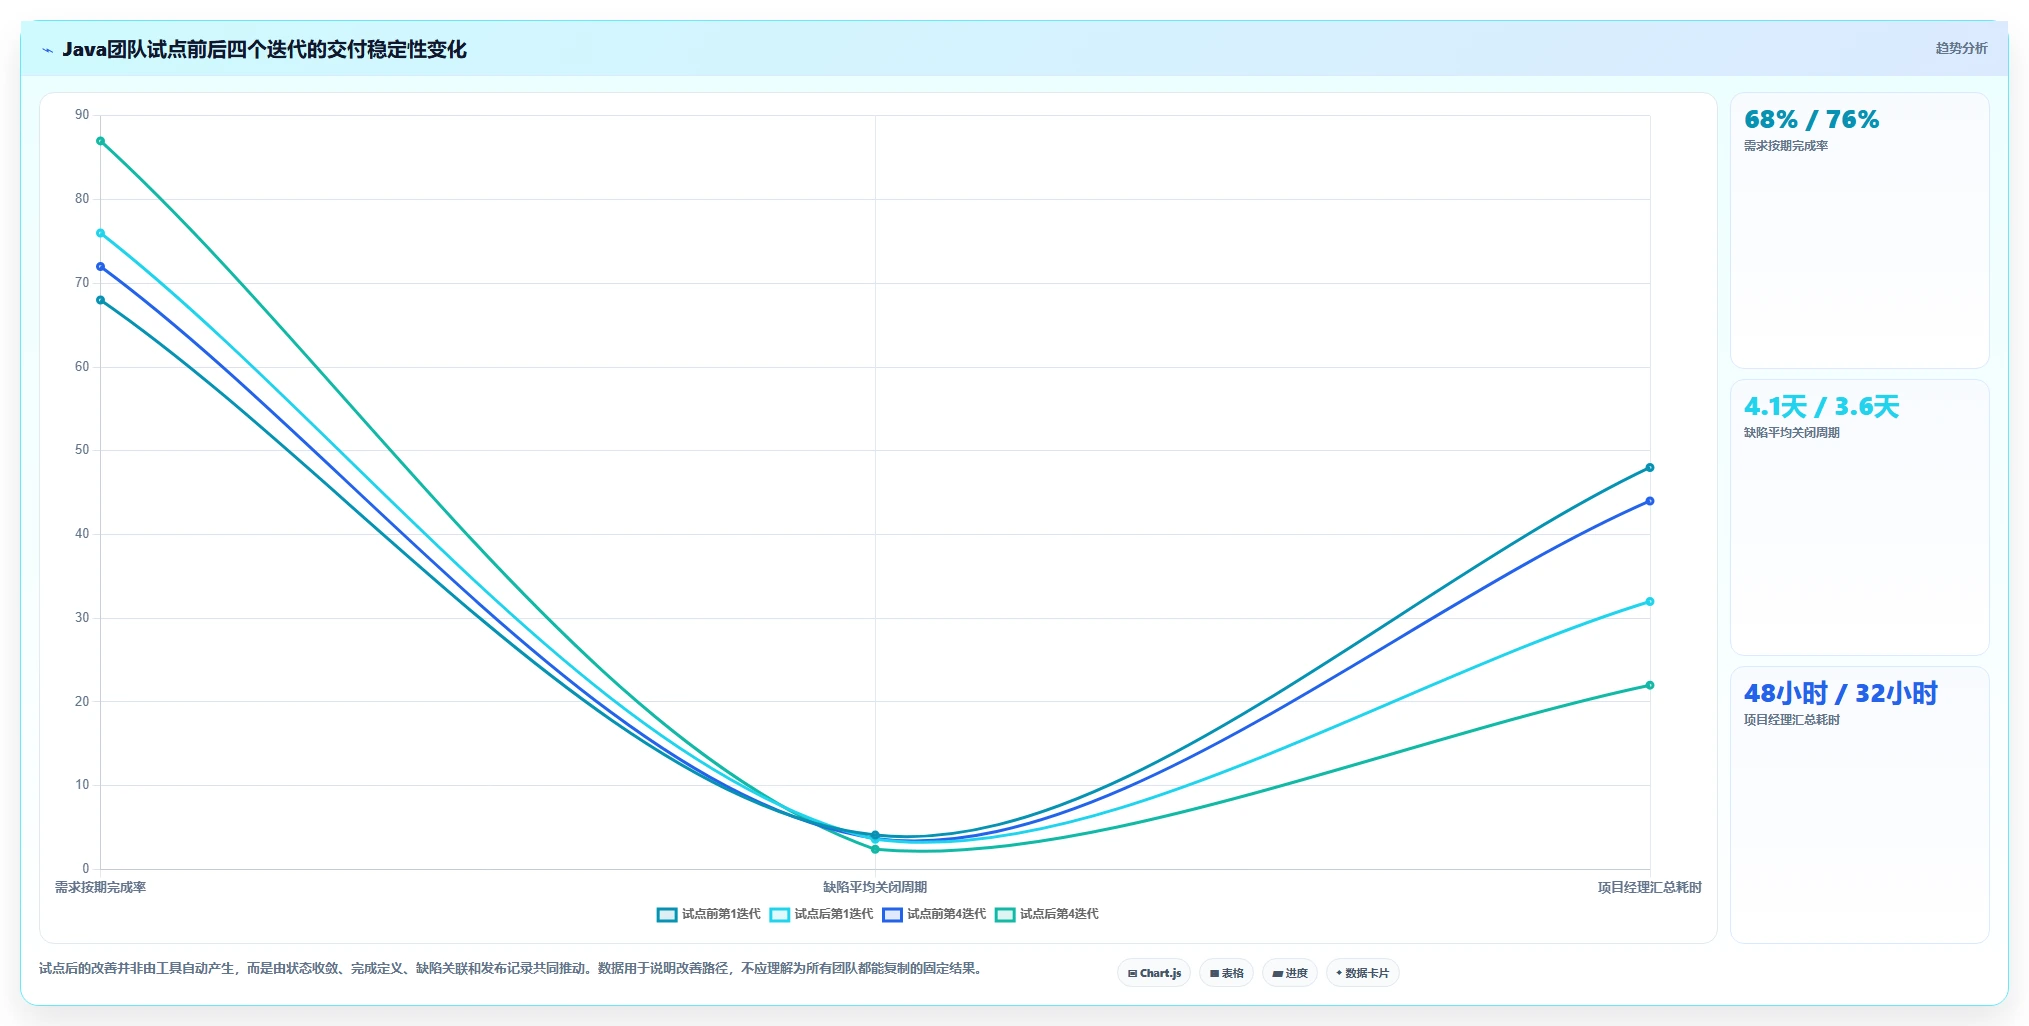Click the 68% / 76% headline value
Screen dimensions: 2029x1026
1811,120
